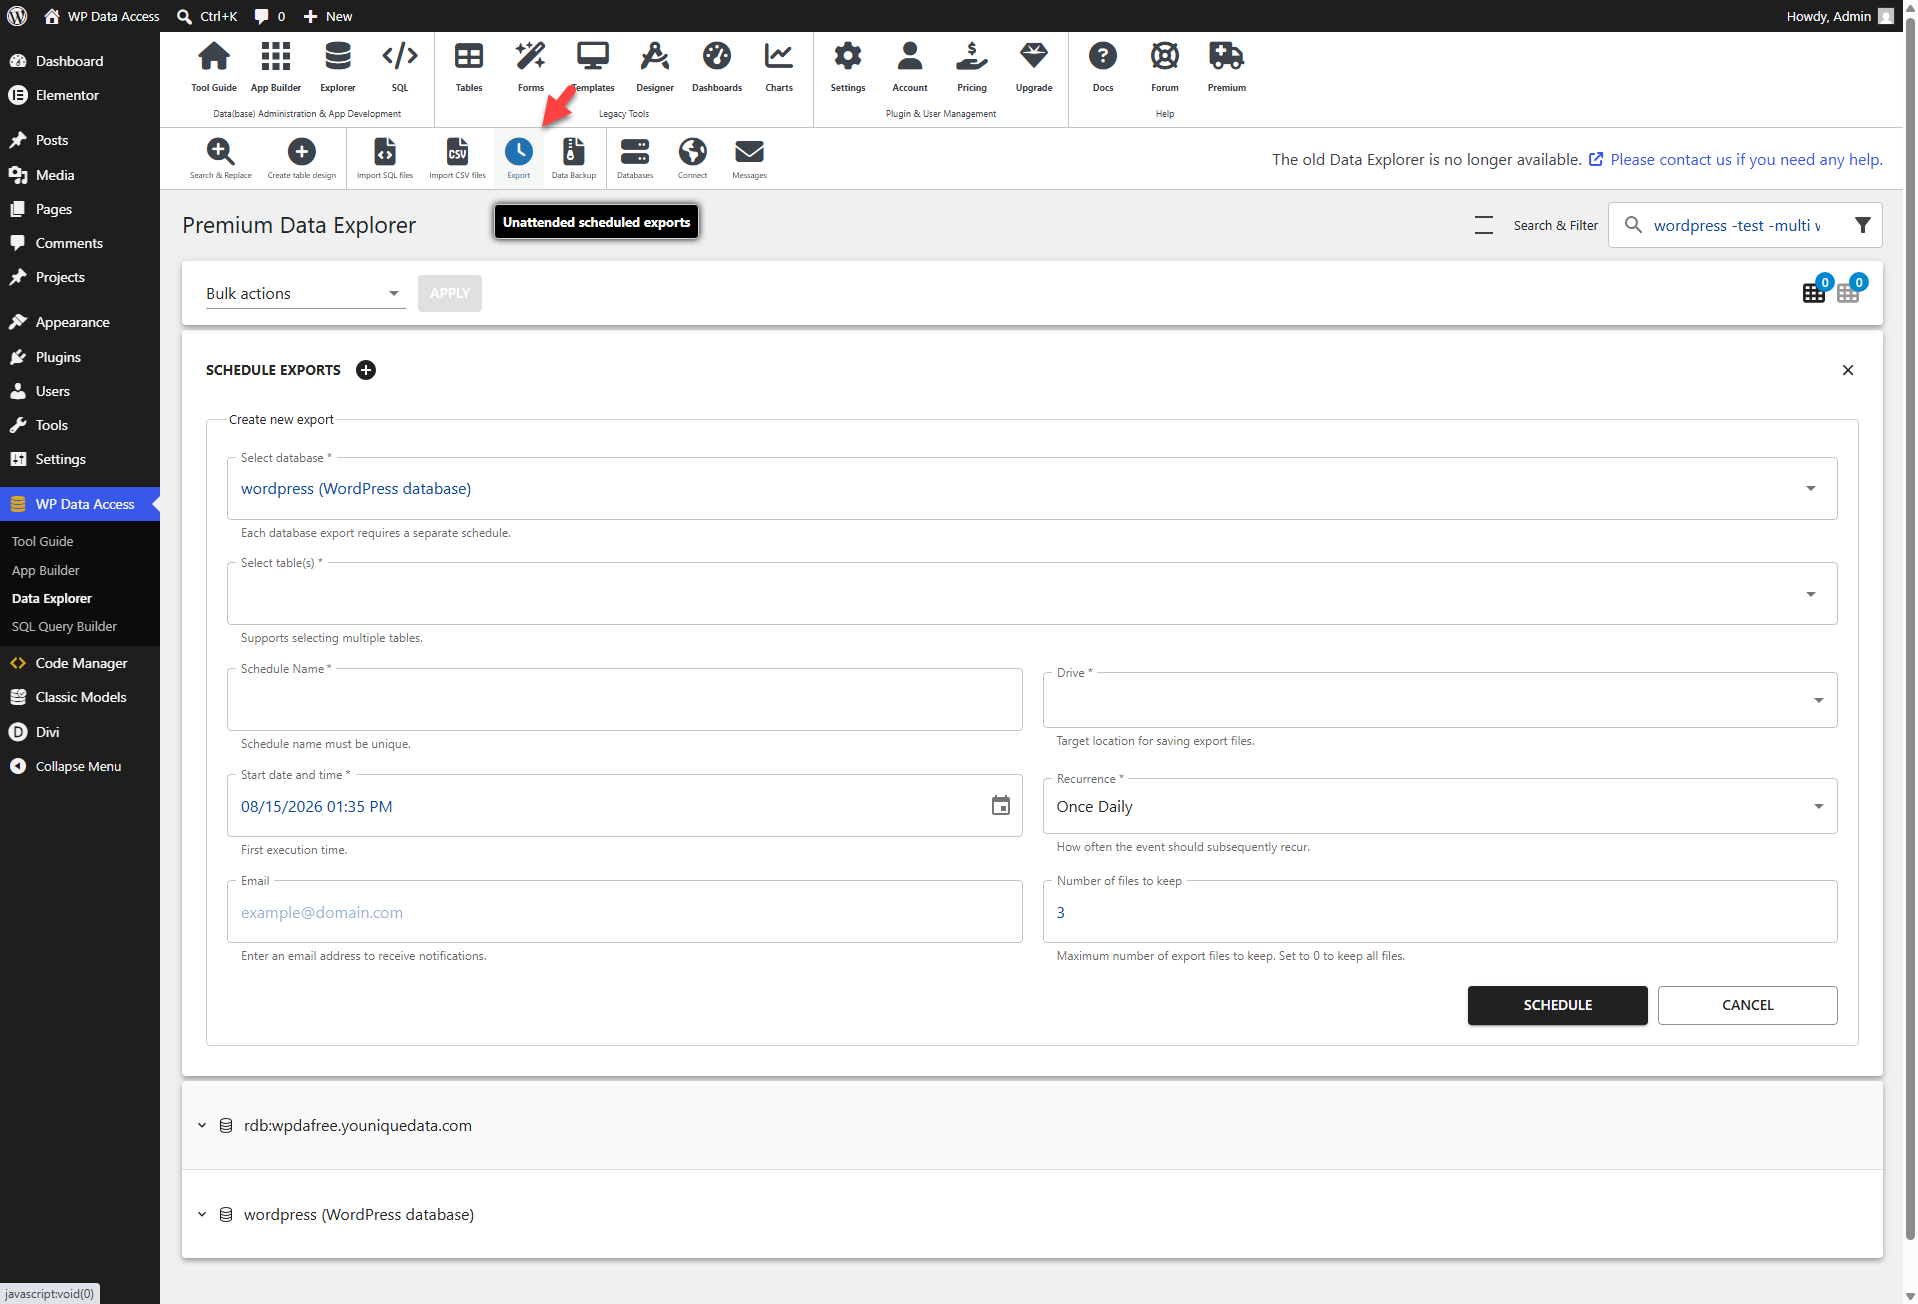
Task: Open the Recurrence Once Daily dropdown
Action: [x=1440, y=806]
